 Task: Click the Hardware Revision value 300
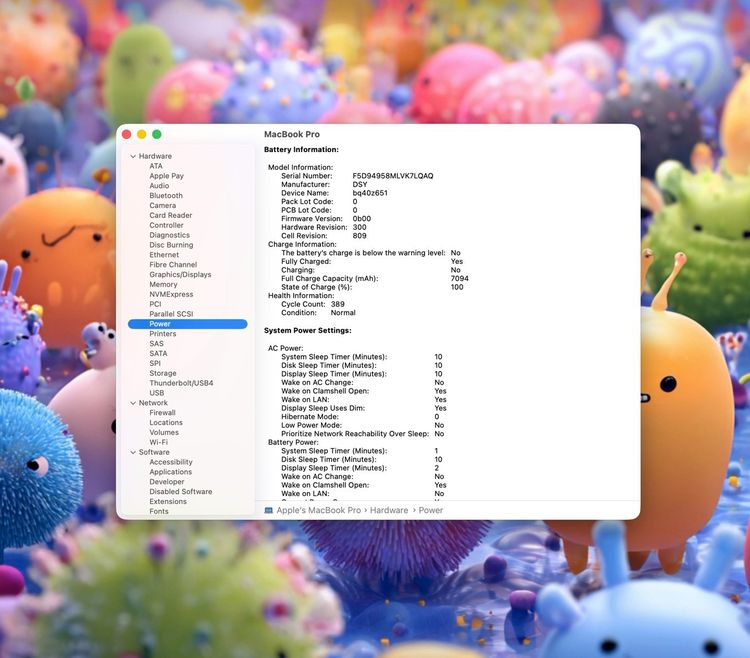tap(359, 227)
